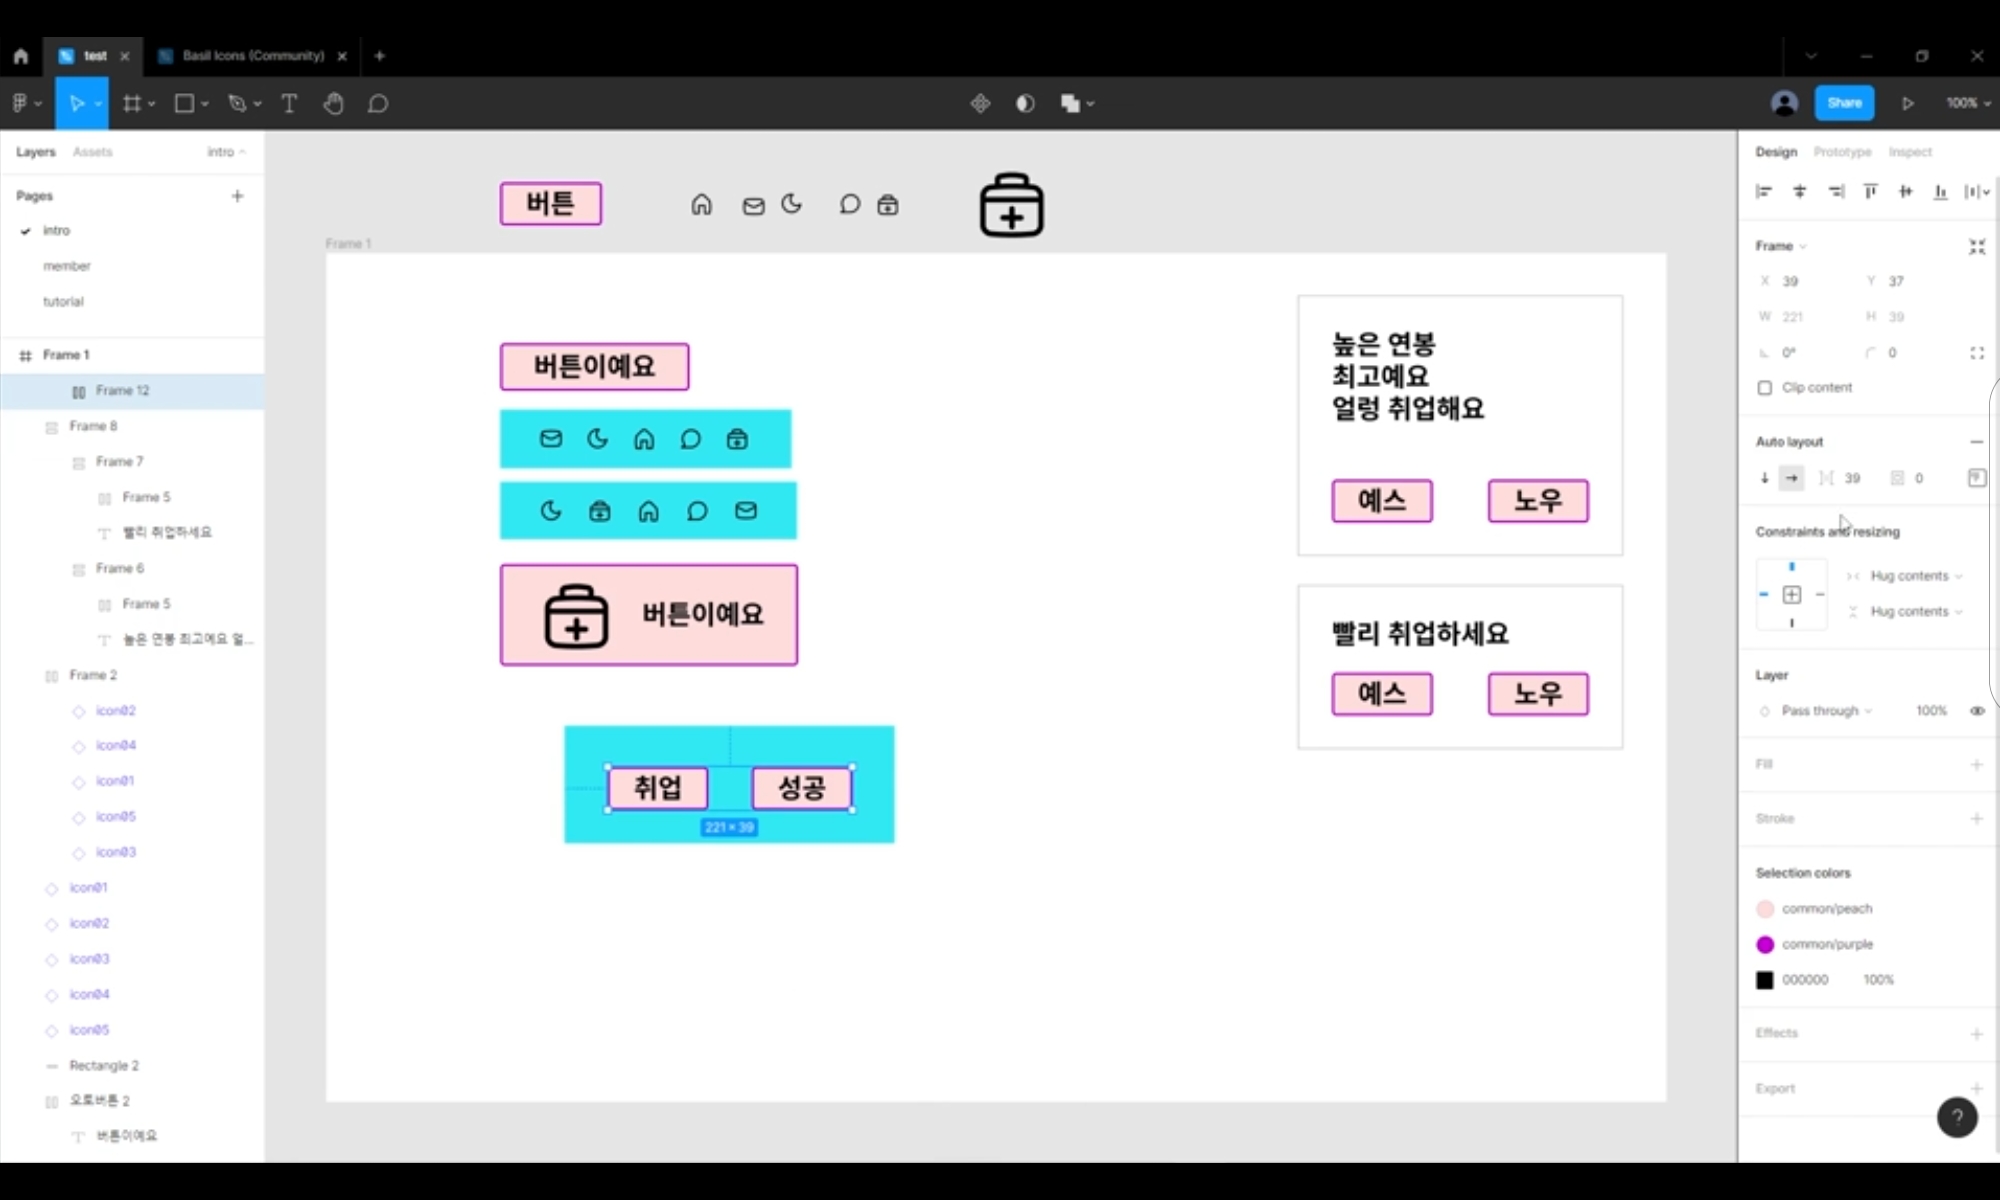Click the blue Share button
2000x1200 pixels.
tap(1844, 103)
